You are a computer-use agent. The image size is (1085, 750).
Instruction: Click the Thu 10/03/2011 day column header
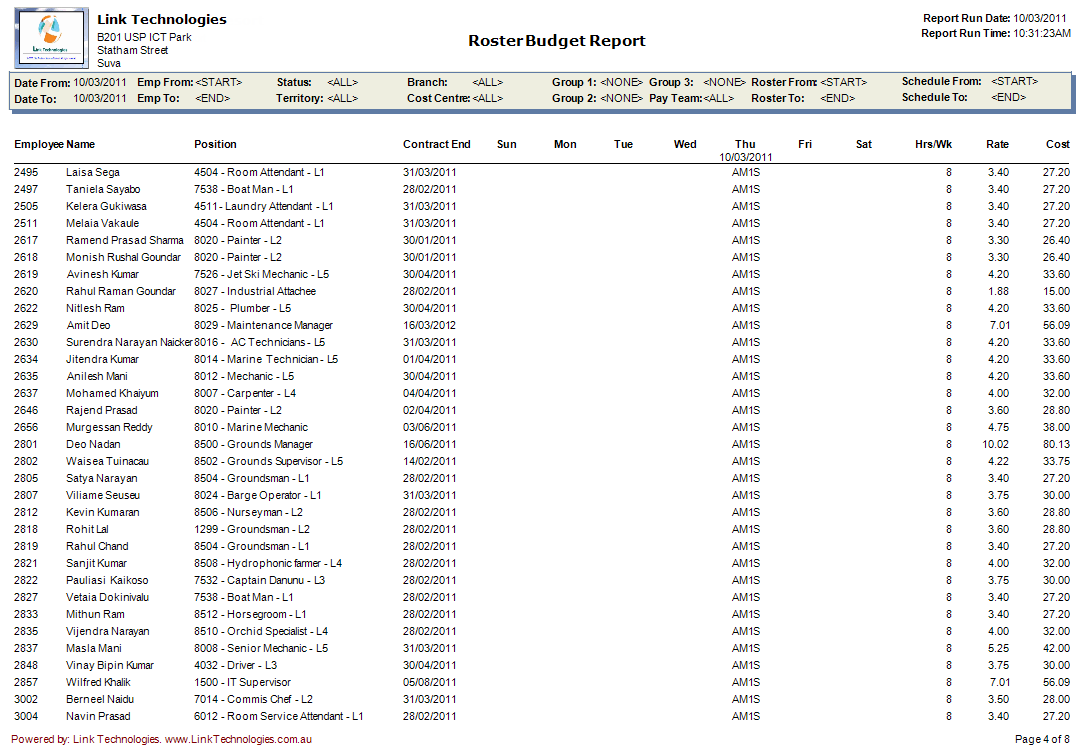[x=744, y=150]
